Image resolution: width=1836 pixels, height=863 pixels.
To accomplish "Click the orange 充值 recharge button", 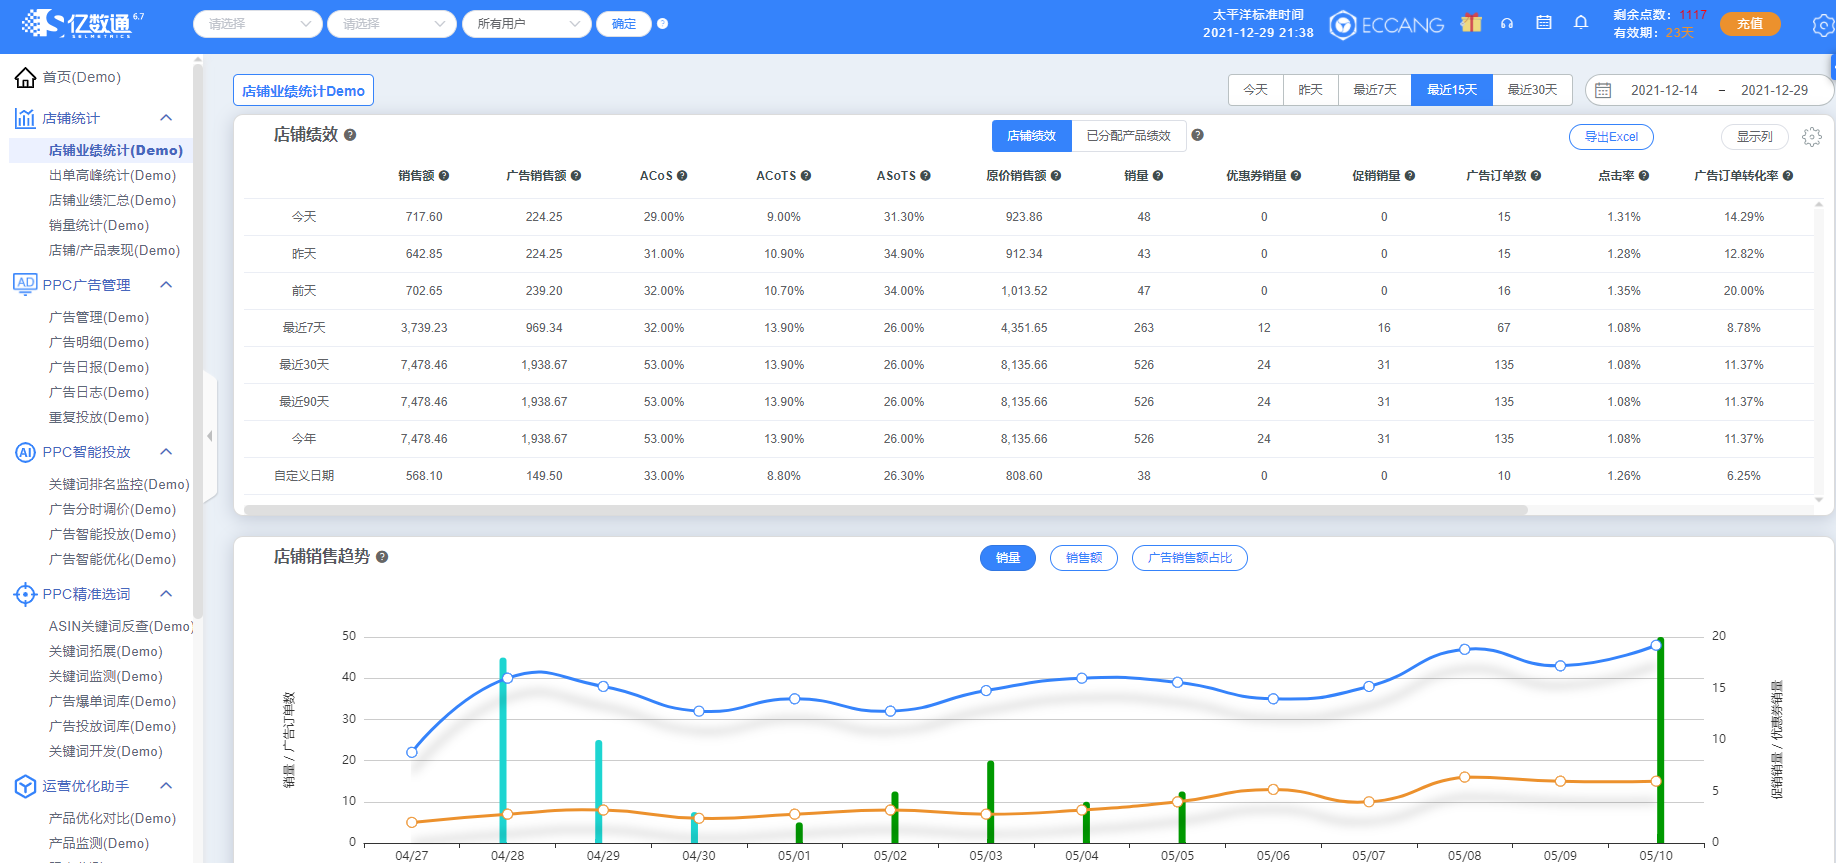I will click(x=1750, y=23).
